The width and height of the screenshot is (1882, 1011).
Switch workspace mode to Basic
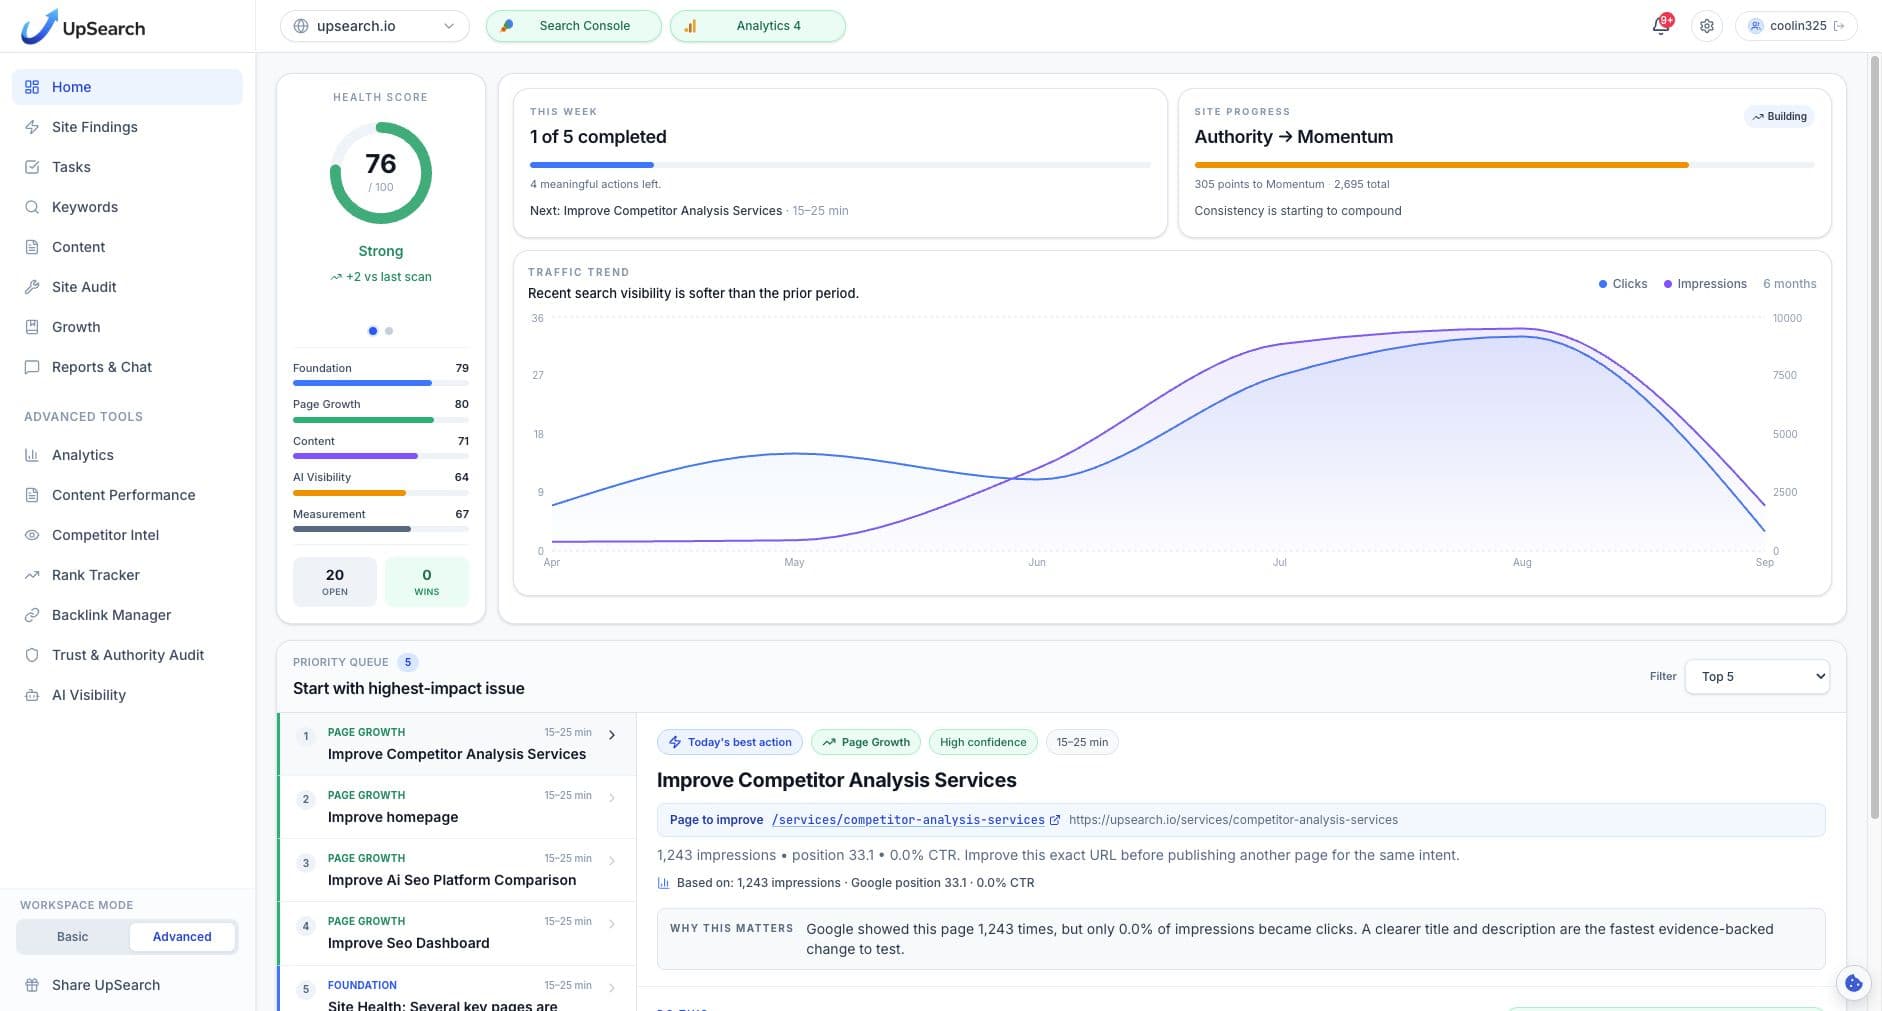click(x=72, y=937)
